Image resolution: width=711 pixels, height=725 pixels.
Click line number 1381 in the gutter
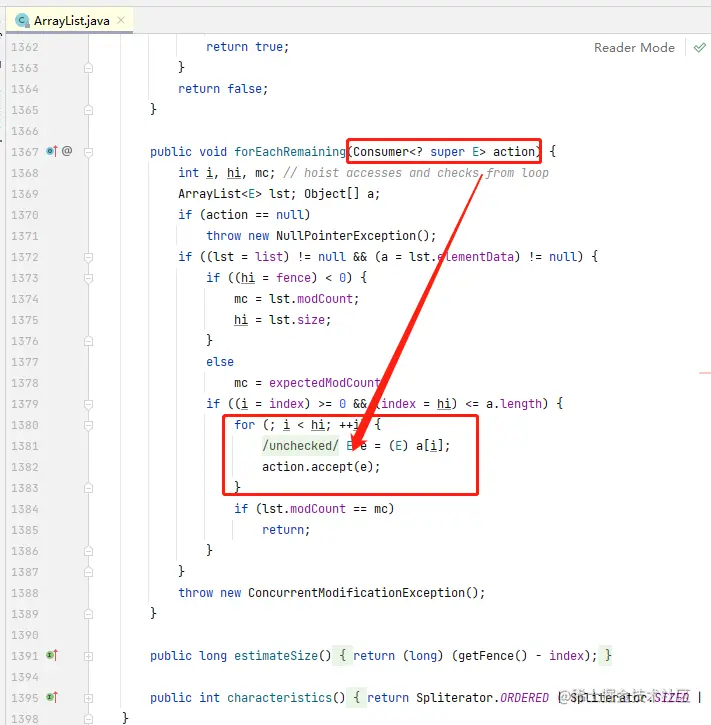tap(25, 446)
